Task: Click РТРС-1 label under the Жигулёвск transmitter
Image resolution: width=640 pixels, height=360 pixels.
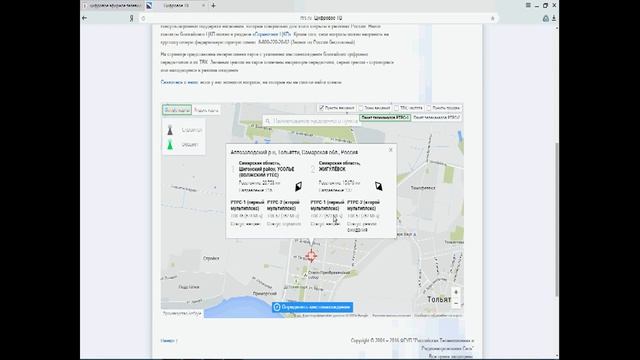Action: pos(327,205)
